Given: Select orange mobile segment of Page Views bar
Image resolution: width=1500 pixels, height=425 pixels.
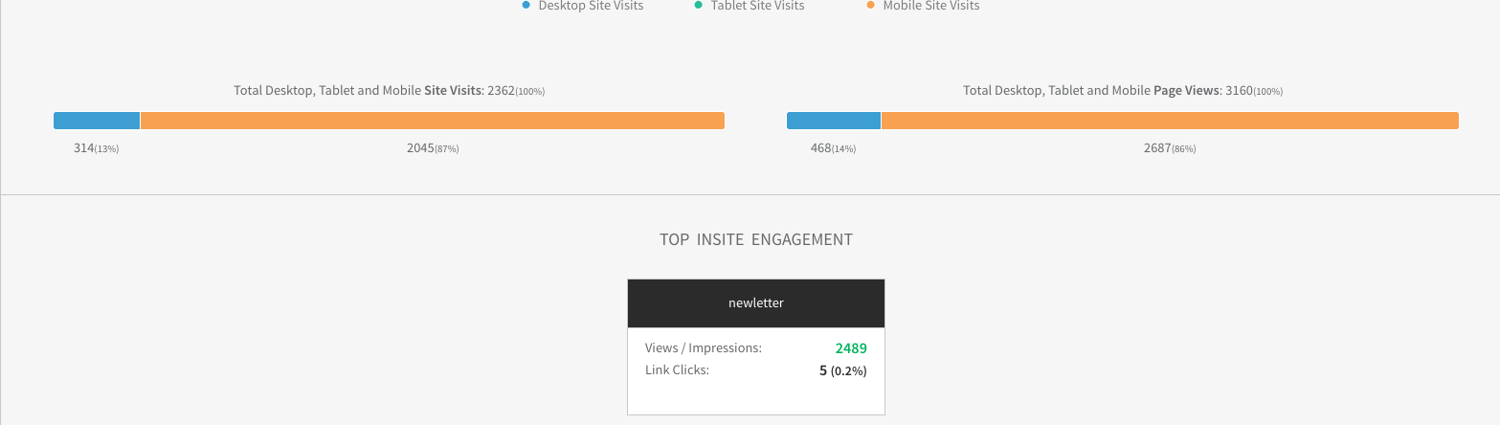Looking at the screenshot, I should click(x=1169, y=121).
